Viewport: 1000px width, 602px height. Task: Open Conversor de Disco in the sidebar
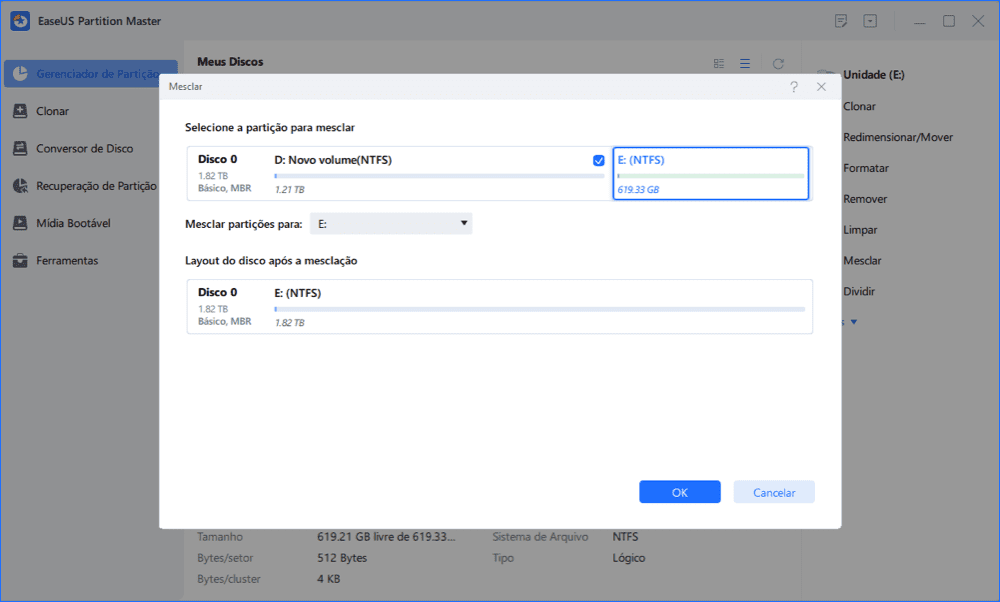pyautogui.click(x=85, y=149)
